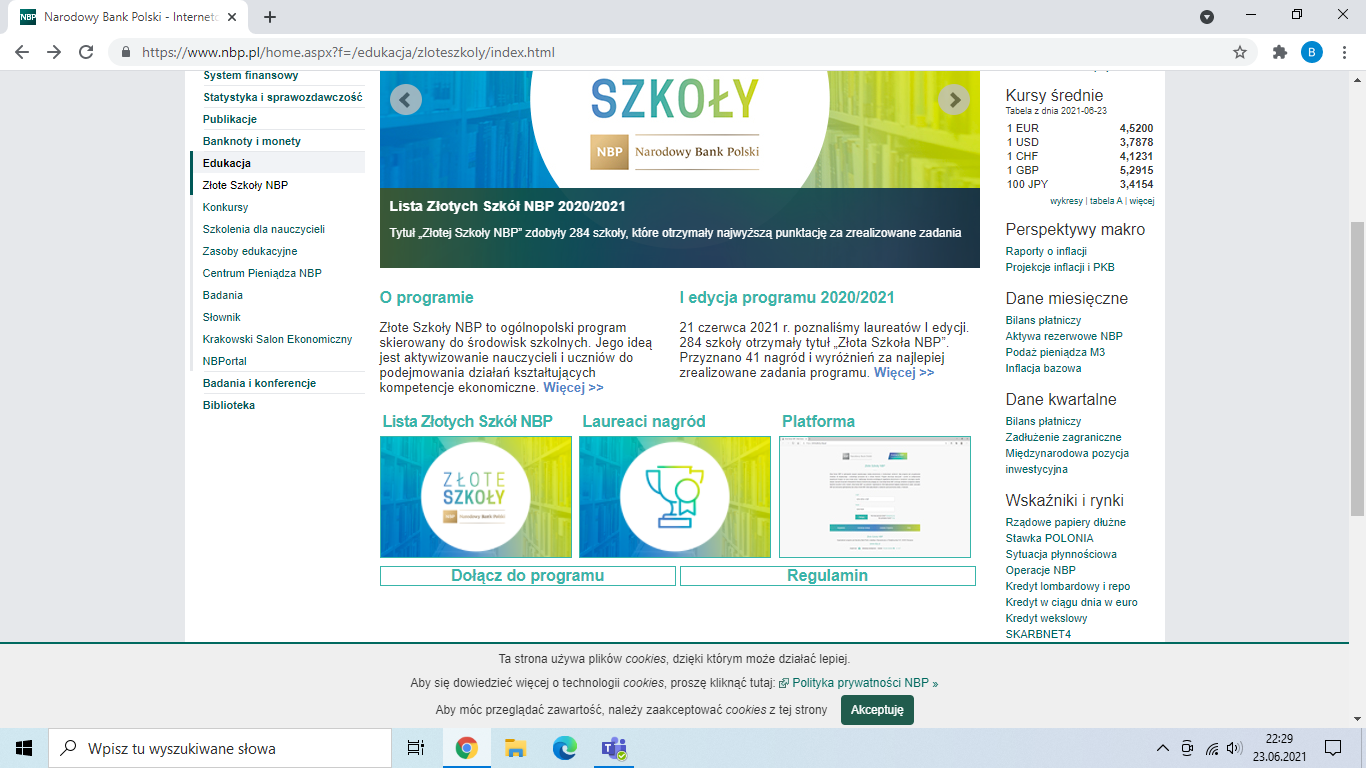
Task: Open Szkolenia dla nauczycieli link
Action: pos(264,229)
